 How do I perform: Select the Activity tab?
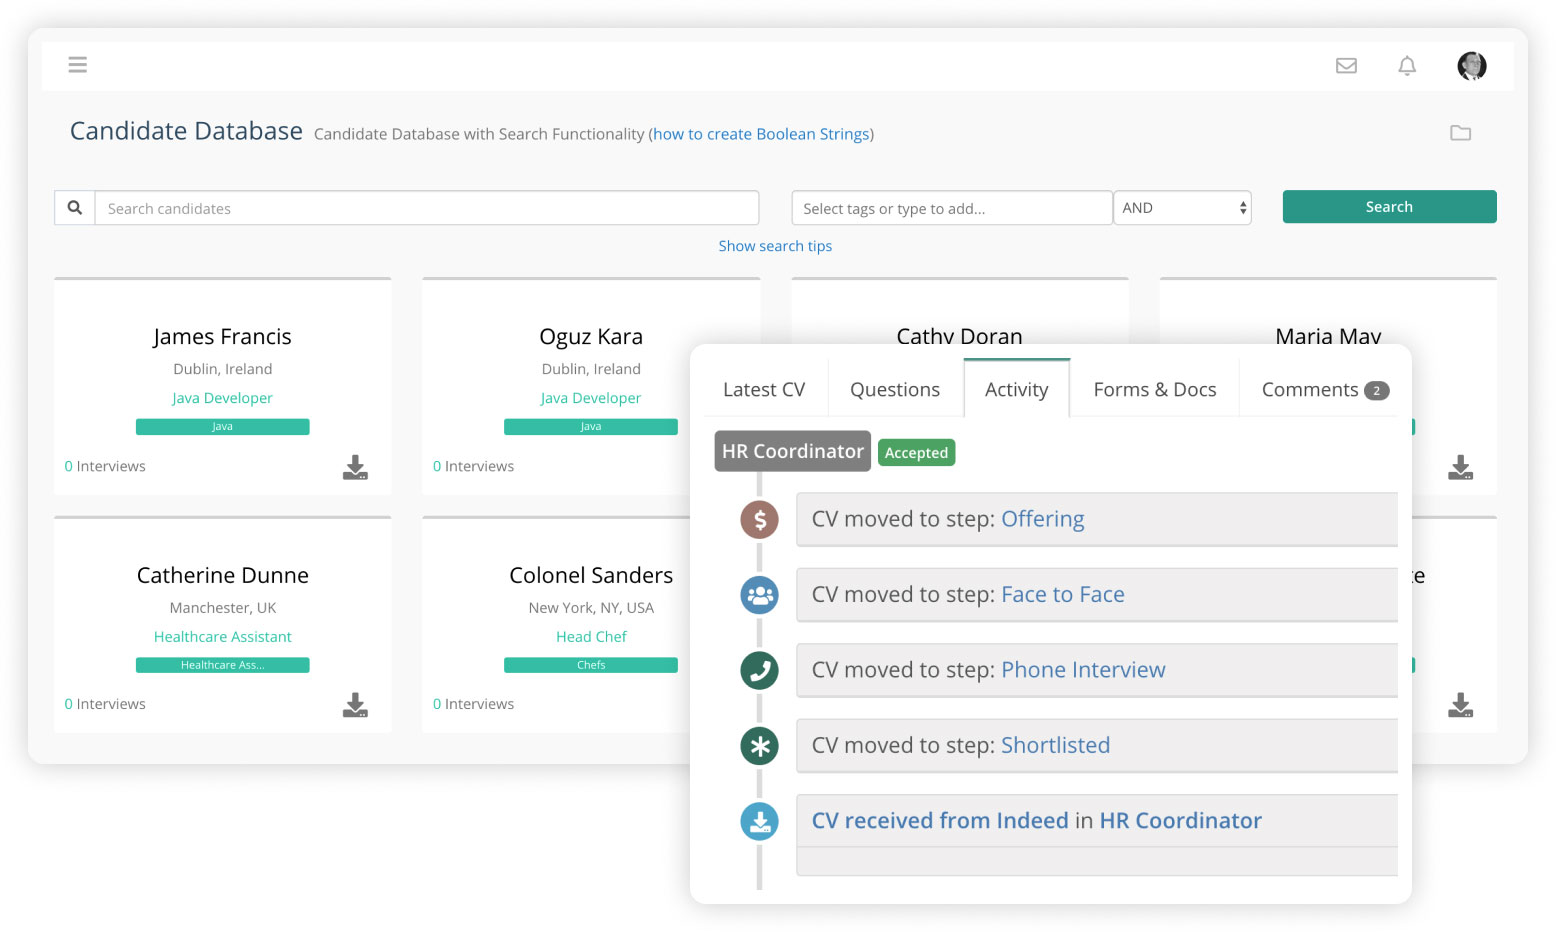(x=1017, y=389)
